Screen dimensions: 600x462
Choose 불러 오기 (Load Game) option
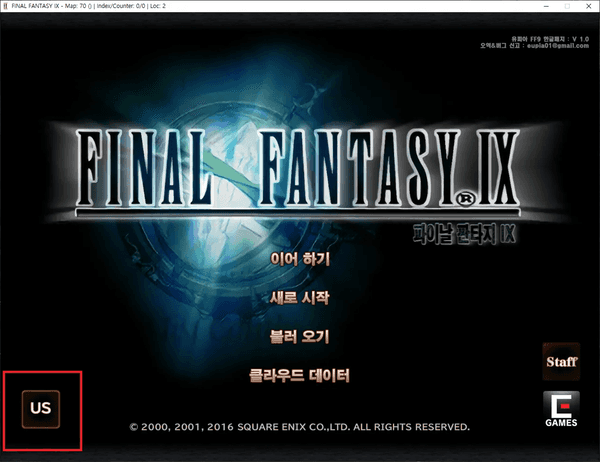[300, 336]
